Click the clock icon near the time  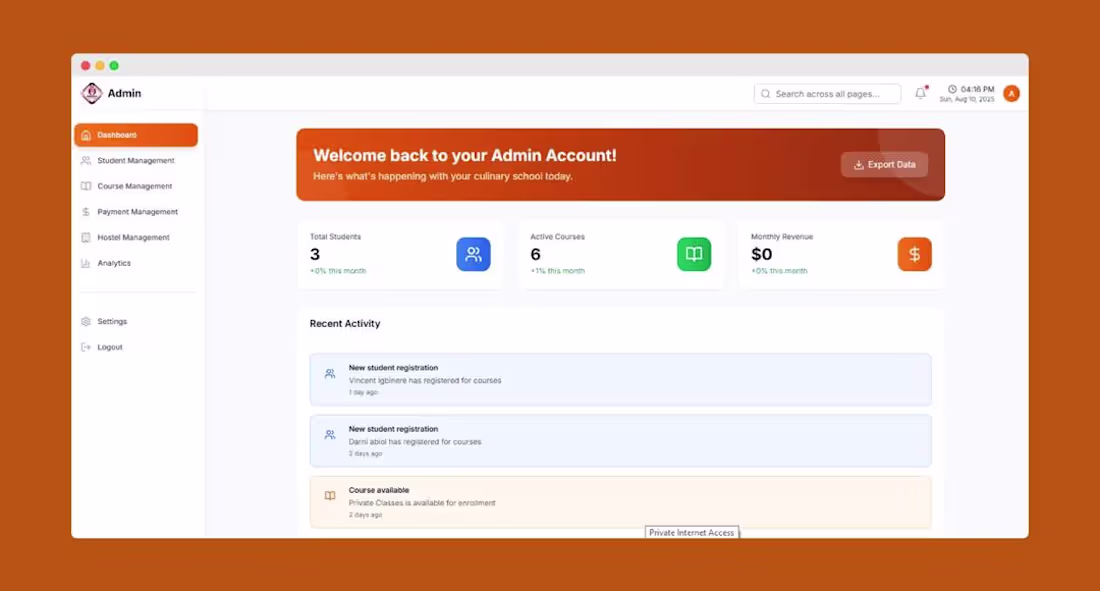click(x=952, y=89)
